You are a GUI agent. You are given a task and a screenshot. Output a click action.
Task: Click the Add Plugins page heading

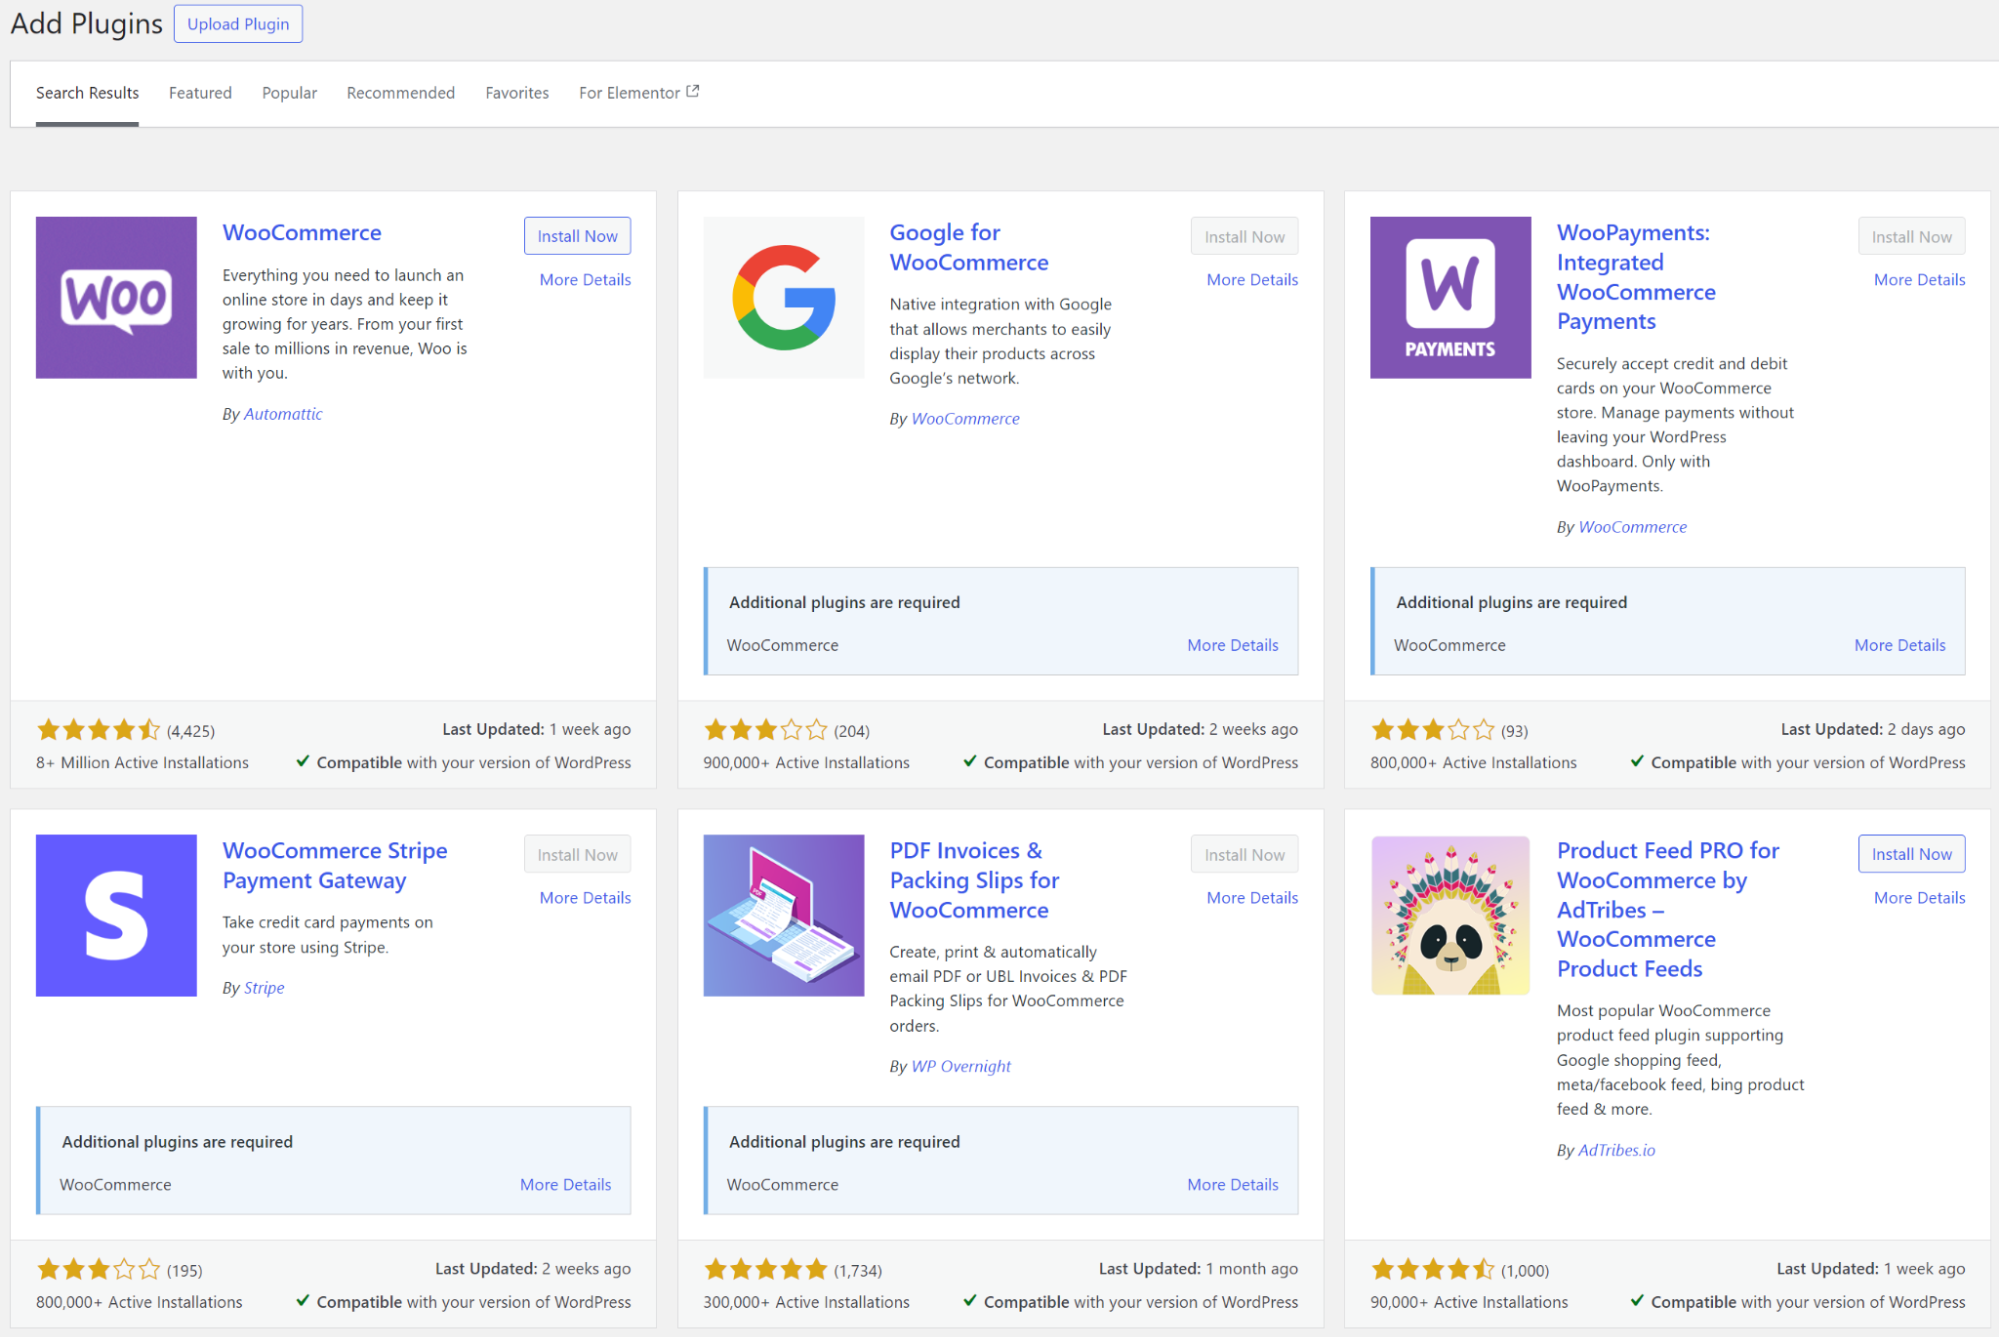click(x=86, y=23)
